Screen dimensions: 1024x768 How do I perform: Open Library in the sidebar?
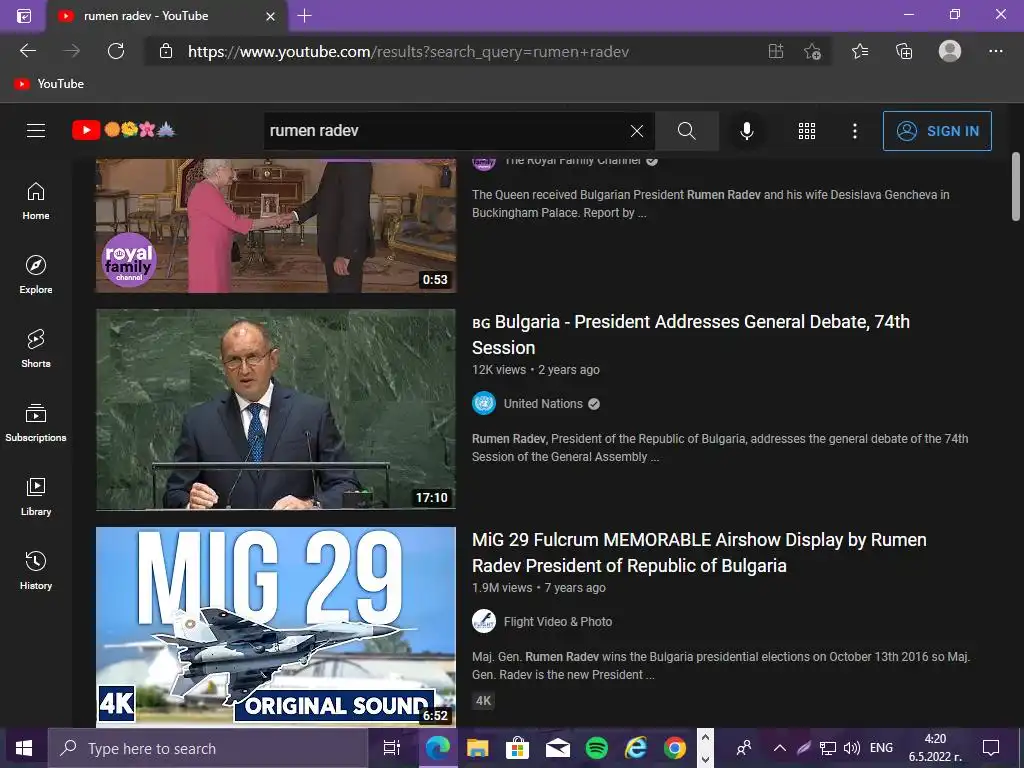(x=36, y=497)
